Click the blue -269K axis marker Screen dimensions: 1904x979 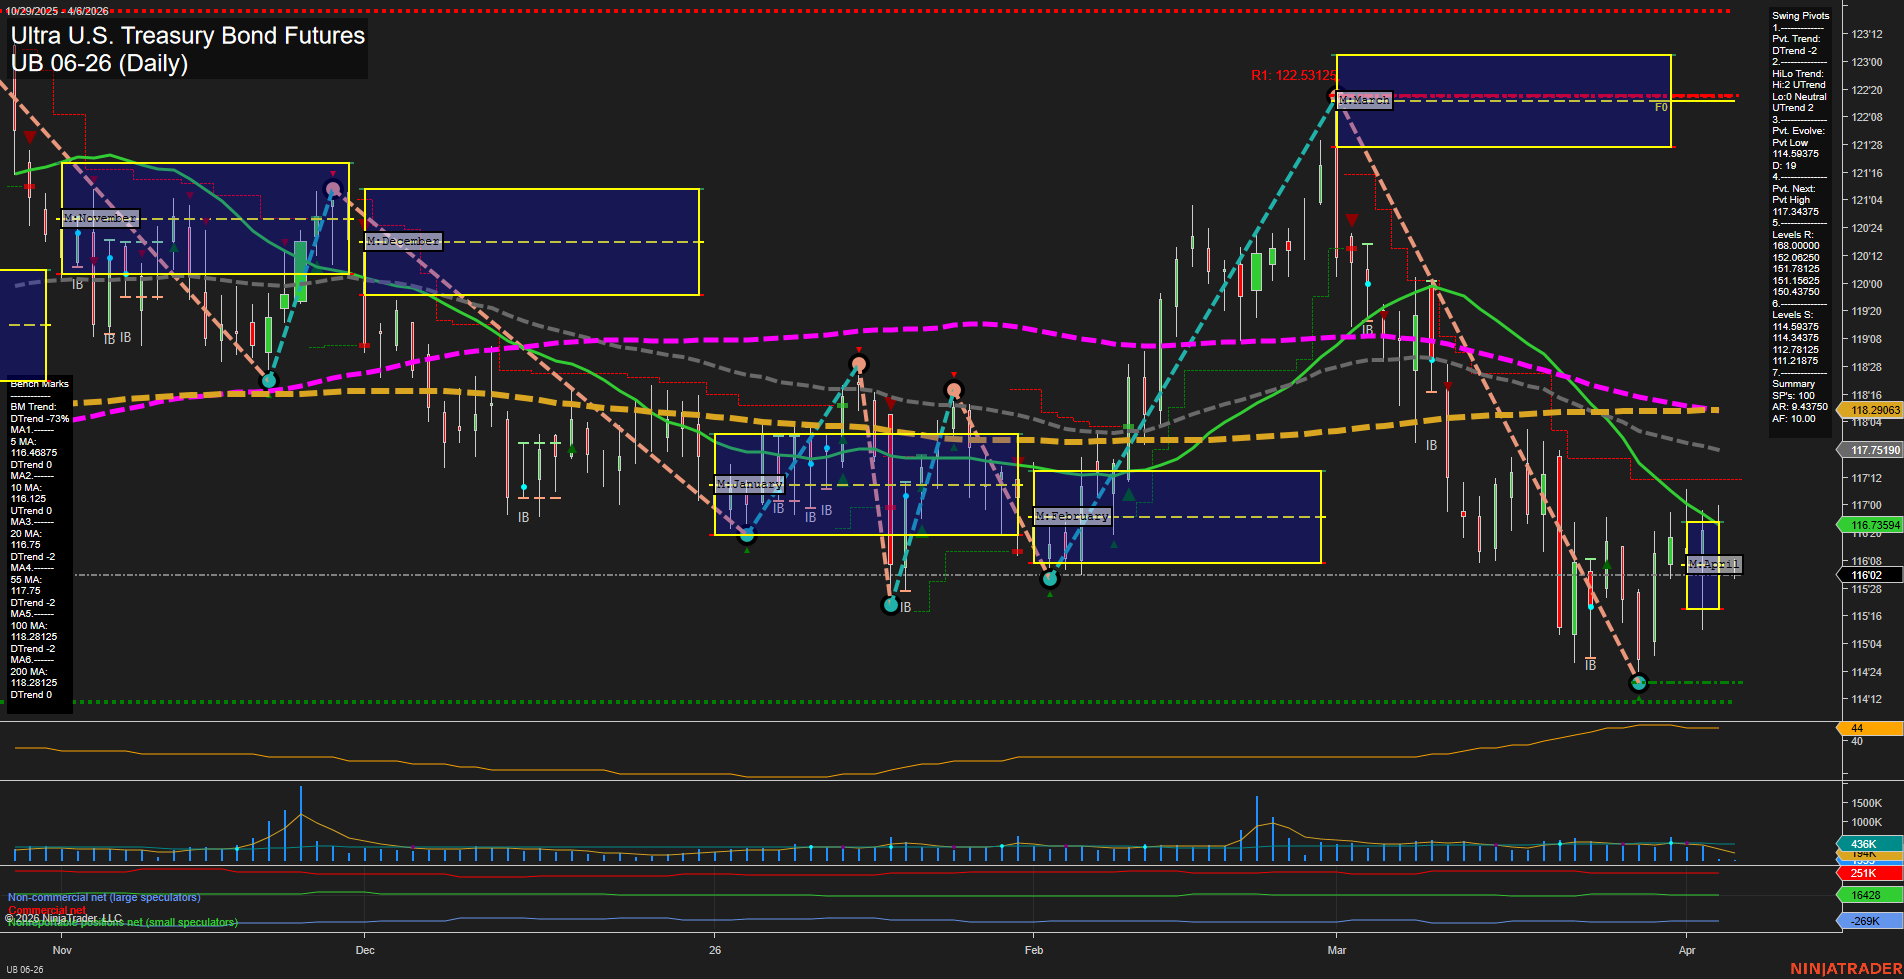(x=1866, y=921)
